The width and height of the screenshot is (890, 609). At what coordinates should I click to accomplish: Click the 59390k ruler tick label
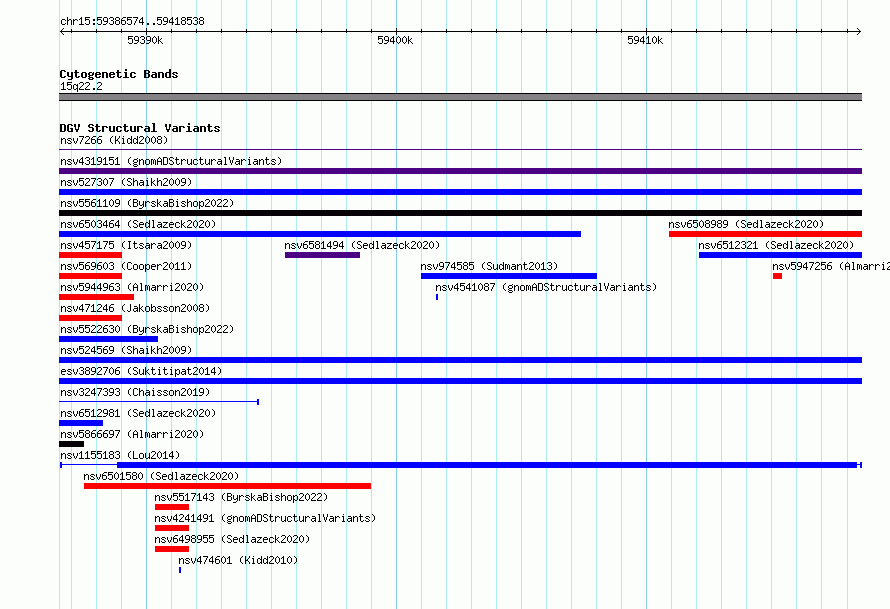point(145,40)
